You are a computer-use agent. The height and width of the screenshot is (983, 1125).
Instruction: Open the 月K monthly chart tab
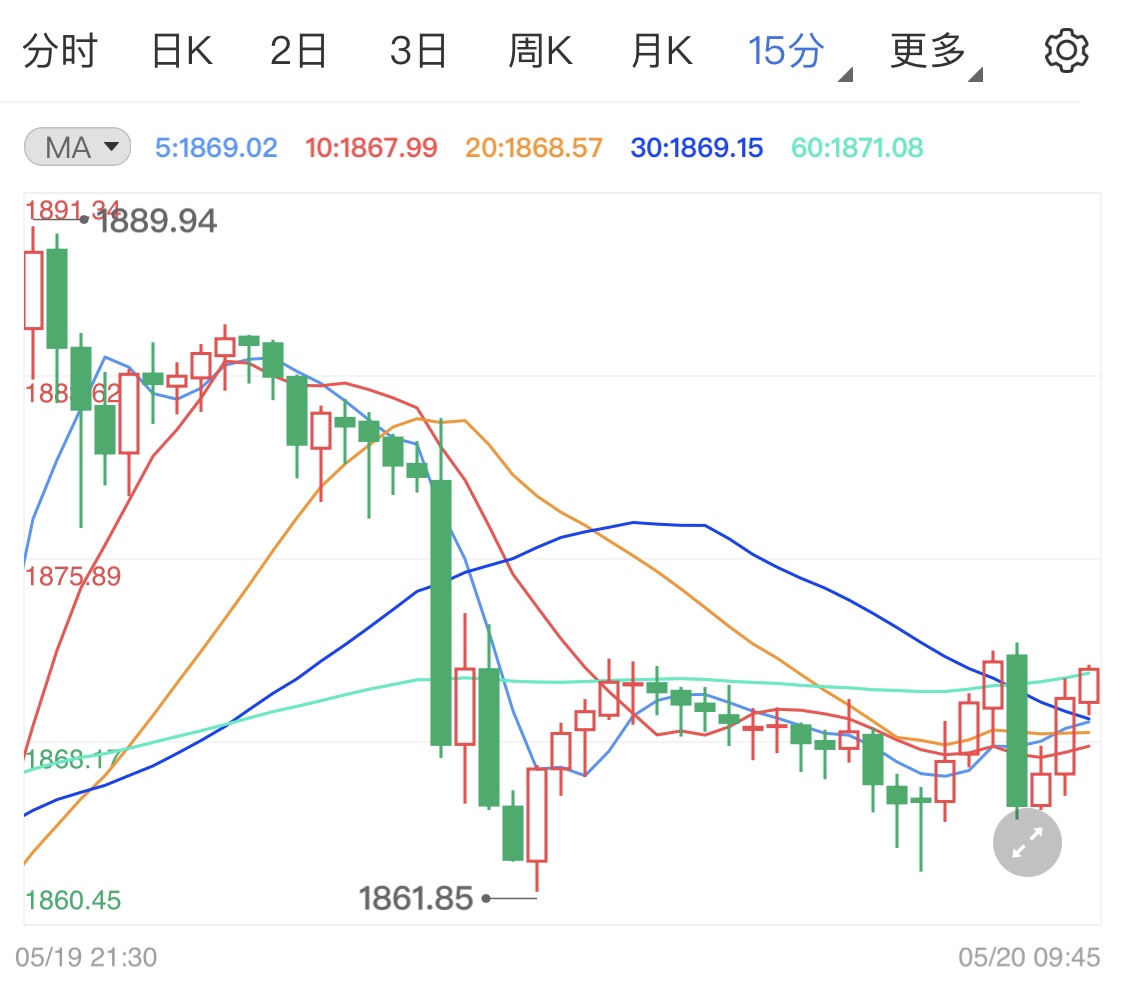(x=662, y=51)
